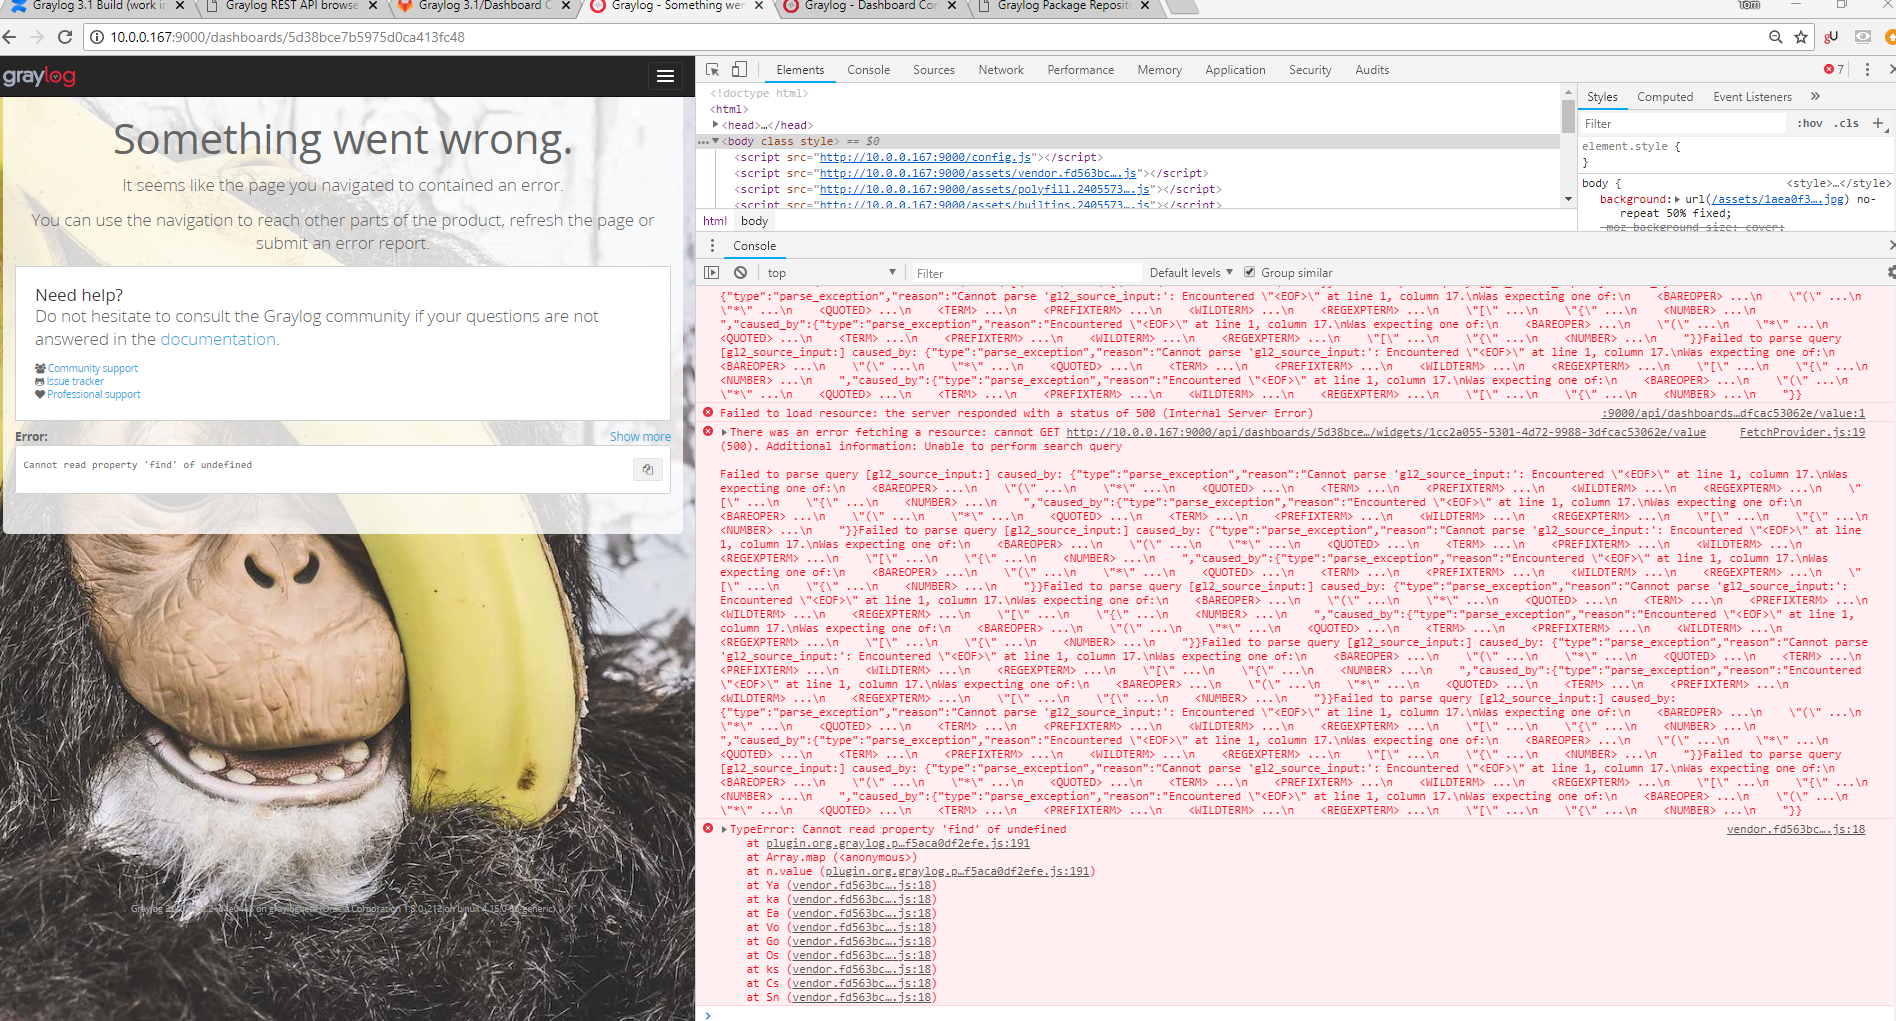
Task: Show the console sidebar
Action: (712, 273)
